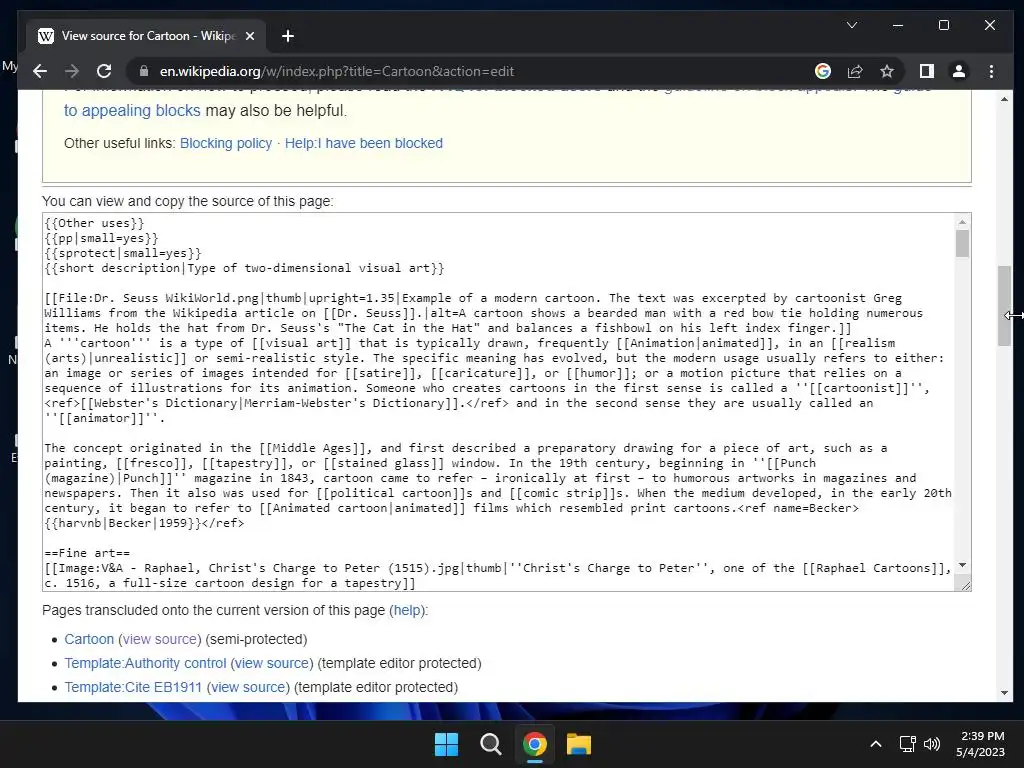1024x768 pixels.
Task: View source of Cartoon page
Action: (x=160, y=639)
